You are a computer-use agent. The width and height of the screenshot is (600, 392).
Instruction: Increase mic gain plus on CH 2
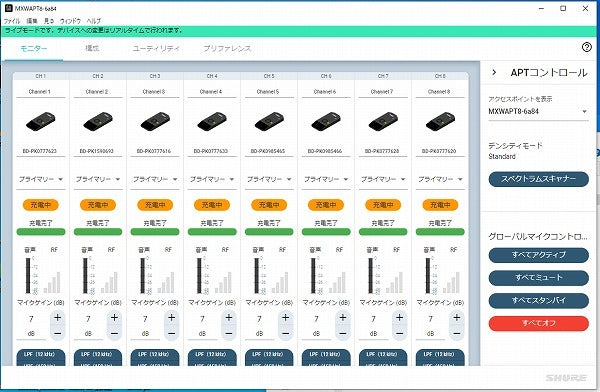point(114,317)
